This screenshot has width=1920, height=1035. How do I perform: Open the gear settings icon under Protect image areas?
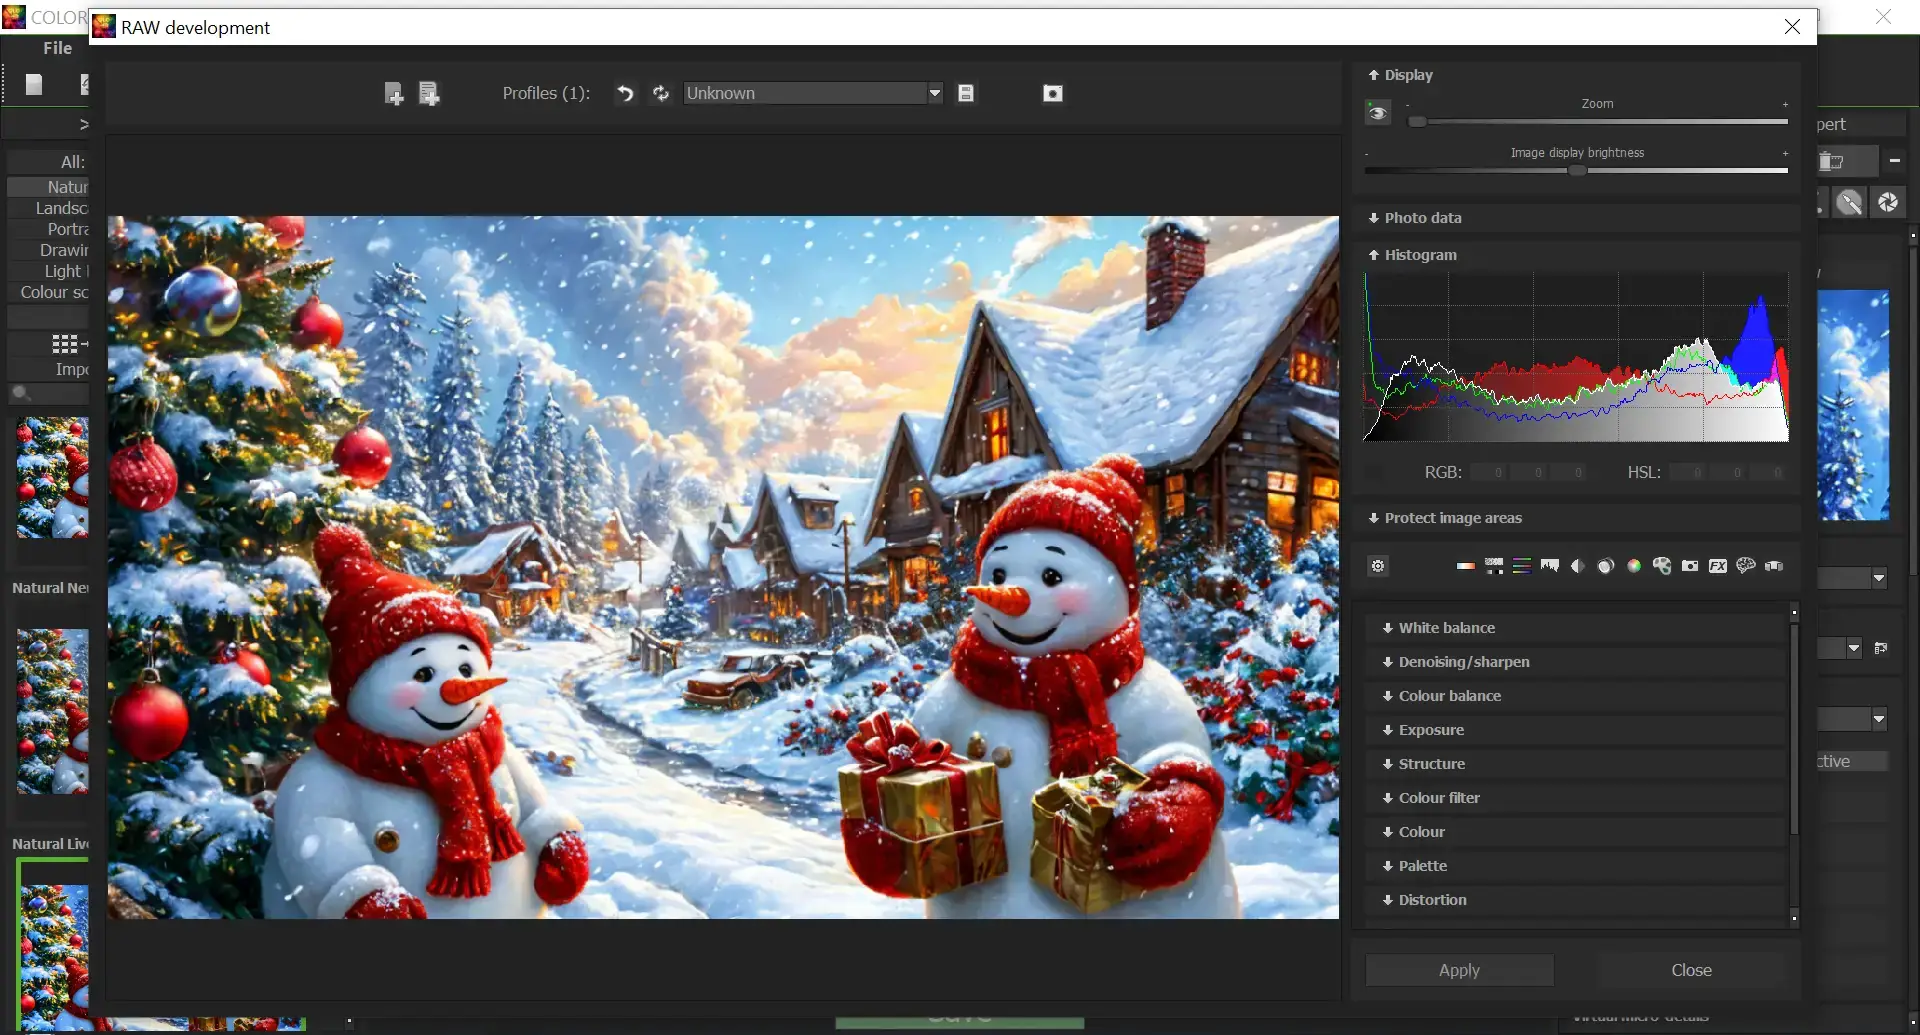tap(1378, 566)
